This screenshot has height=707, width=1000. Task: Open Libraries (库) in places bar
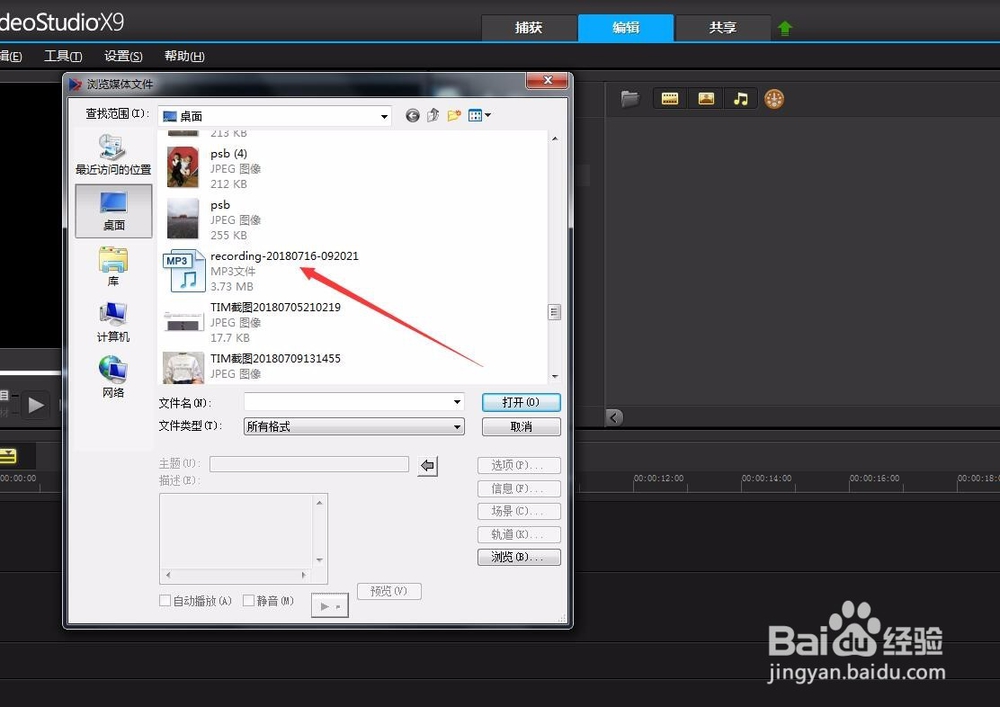coord(114,266)
